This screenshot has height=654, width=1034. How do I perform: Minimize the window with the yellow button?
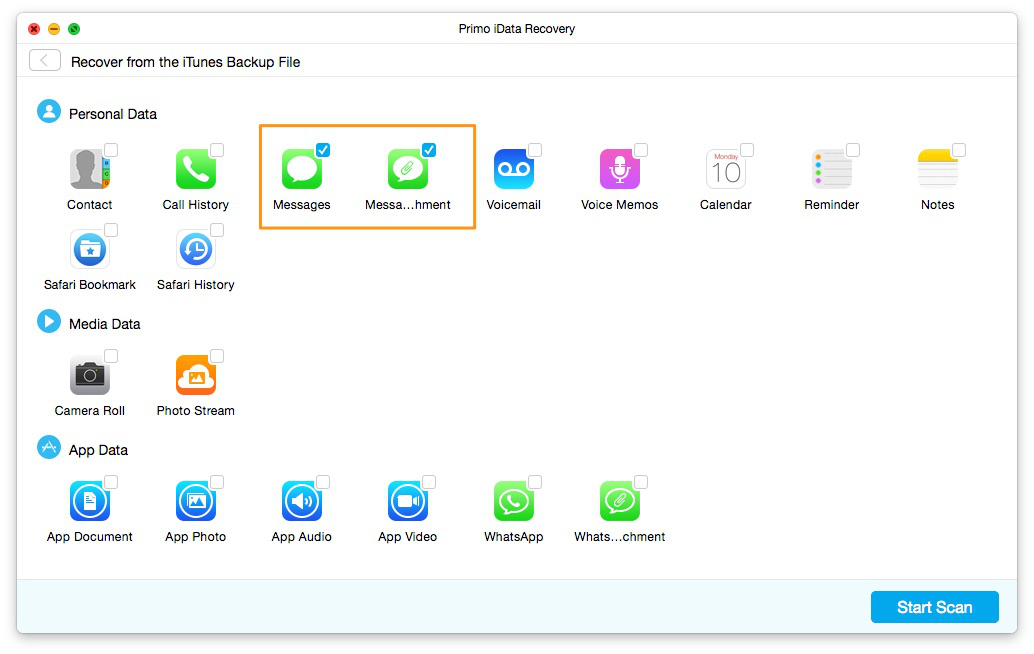[x=54, y=29]
